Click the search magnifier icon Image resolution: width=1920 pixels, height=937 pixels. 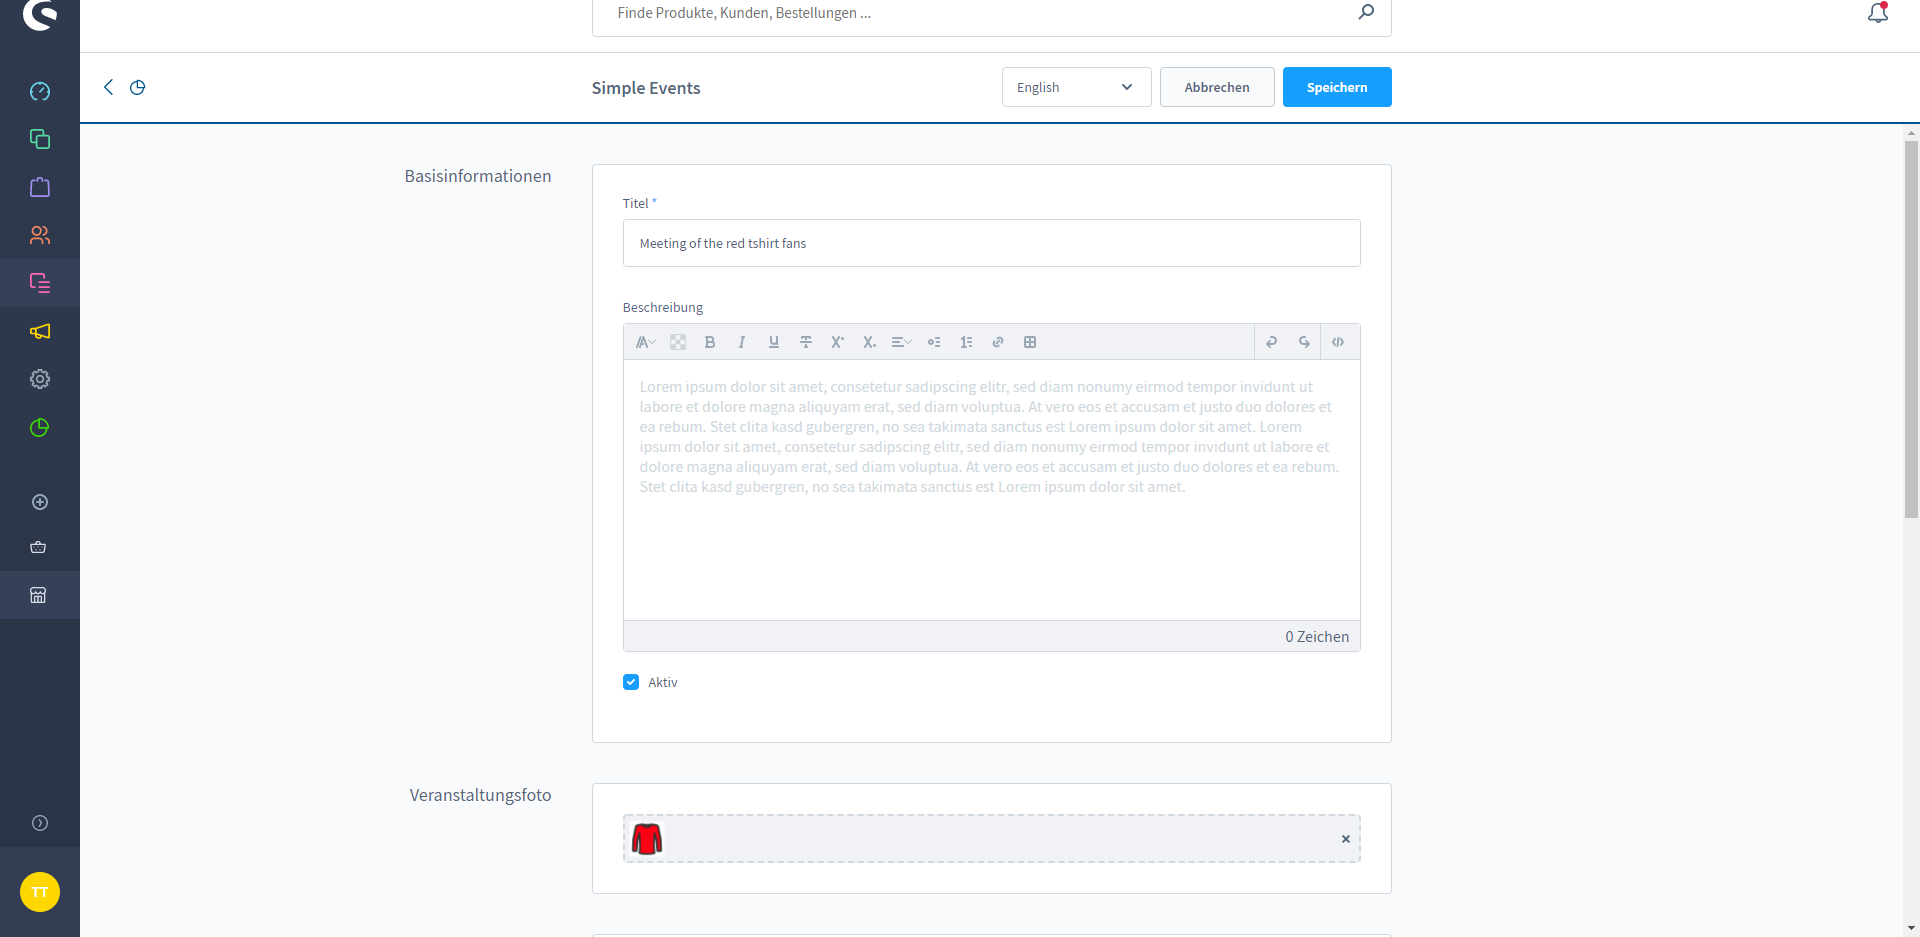point(1366,12)
